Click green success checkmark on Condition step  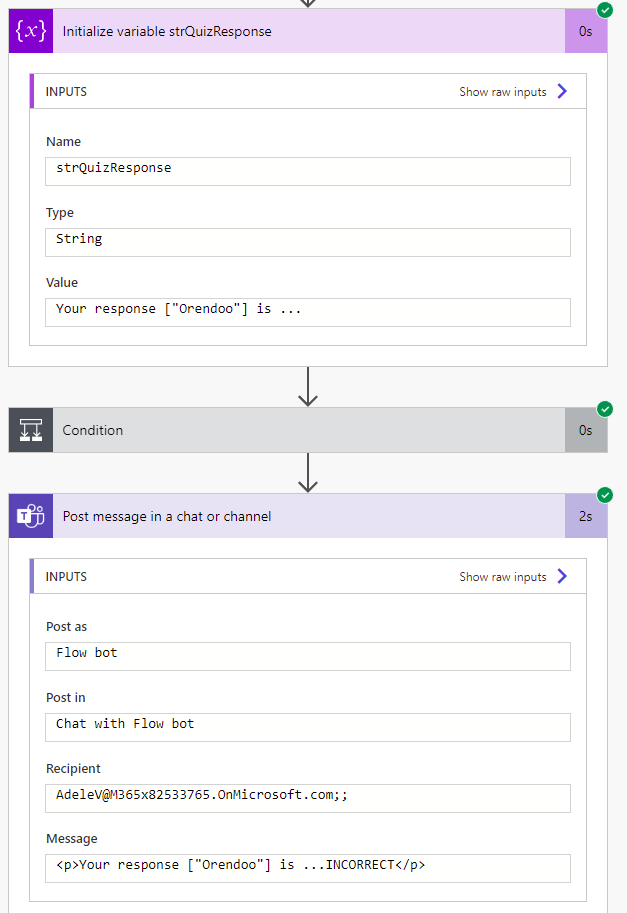pos(604,408)
